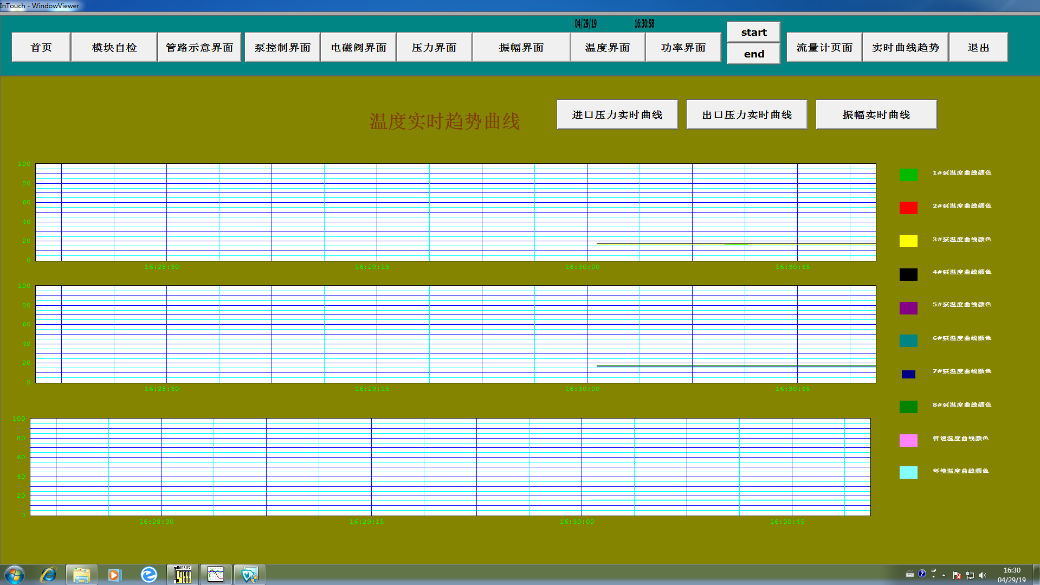Viewport: 1040px width, 585px height.
Task: Click the trend chart taskbar icon
Action: [x=215, y=574]
